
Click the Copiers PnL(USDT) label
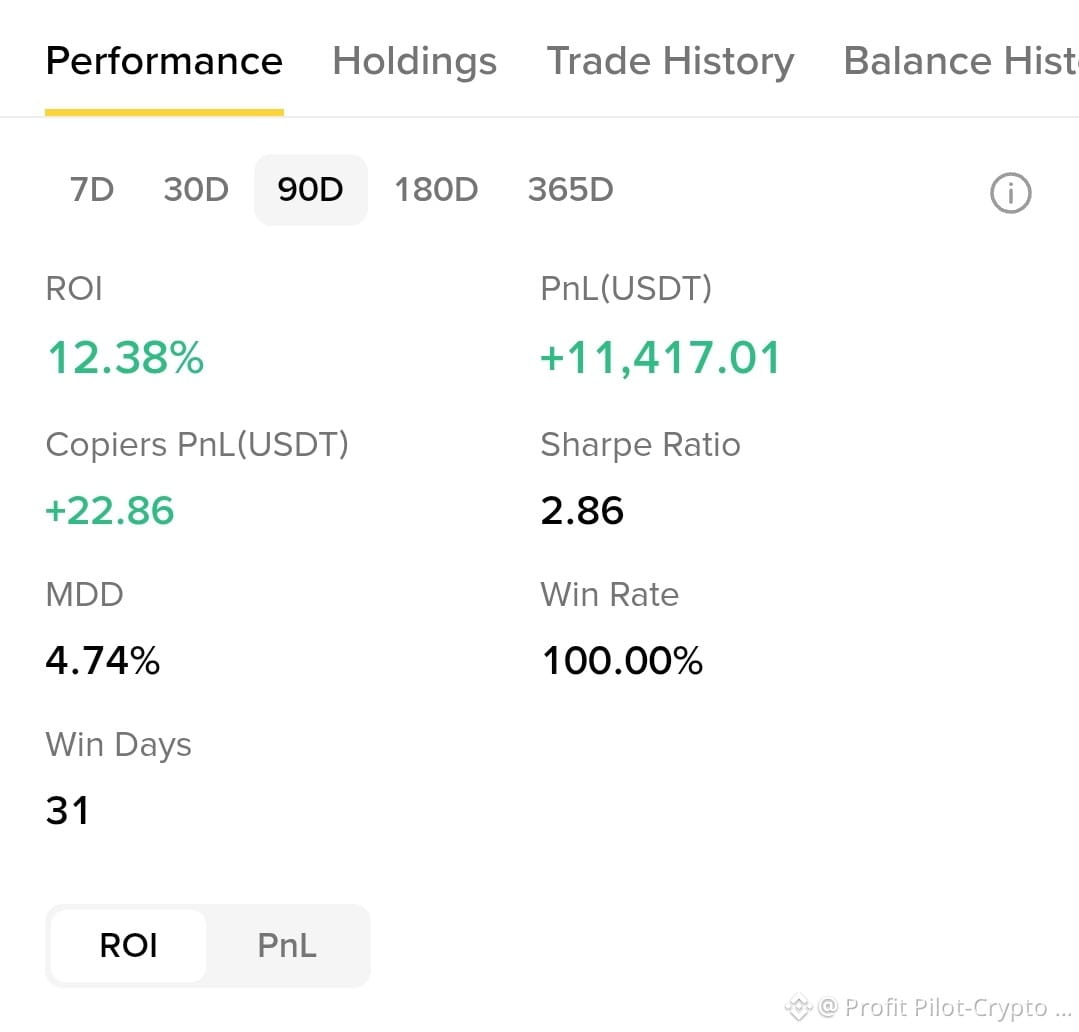(197, 444)
